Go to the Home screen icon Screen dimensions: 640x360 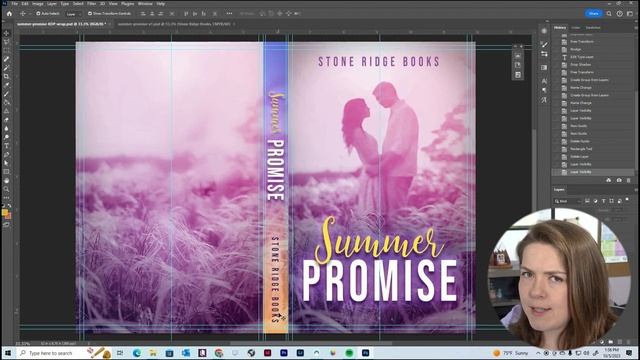tap(9, 13)
